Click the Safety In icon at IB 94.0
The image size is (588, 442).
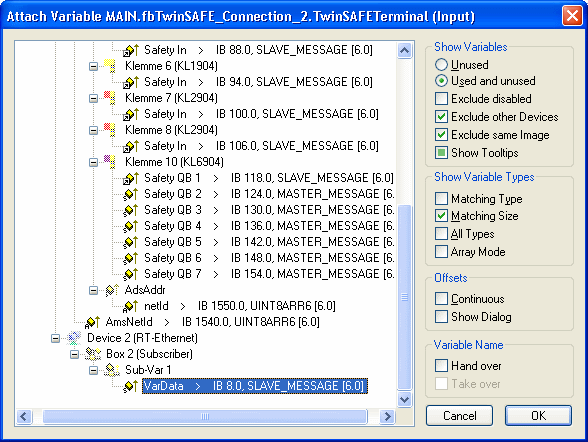(x=131, y=82)
